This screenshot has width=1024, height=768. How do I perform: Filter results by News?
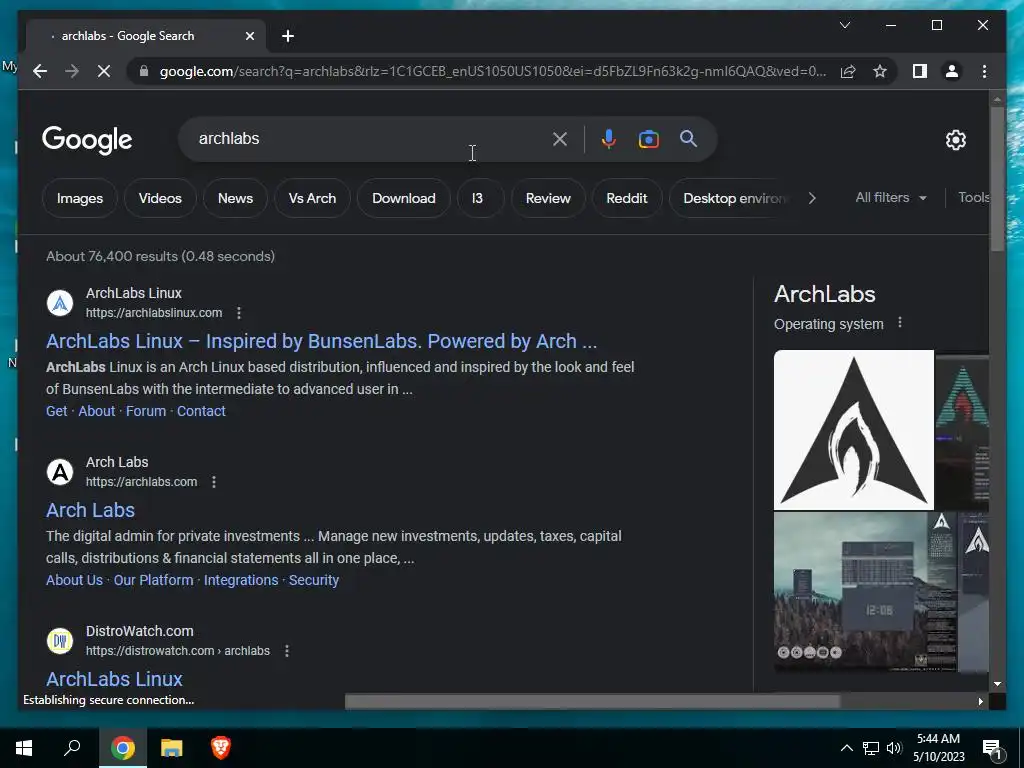[x=235, y=198]
